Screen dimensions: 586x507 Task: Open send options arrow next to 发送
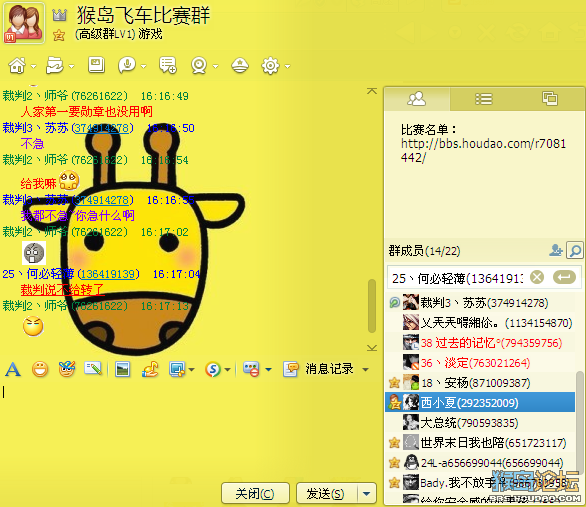pyautogui.click(x=367, y=494)
